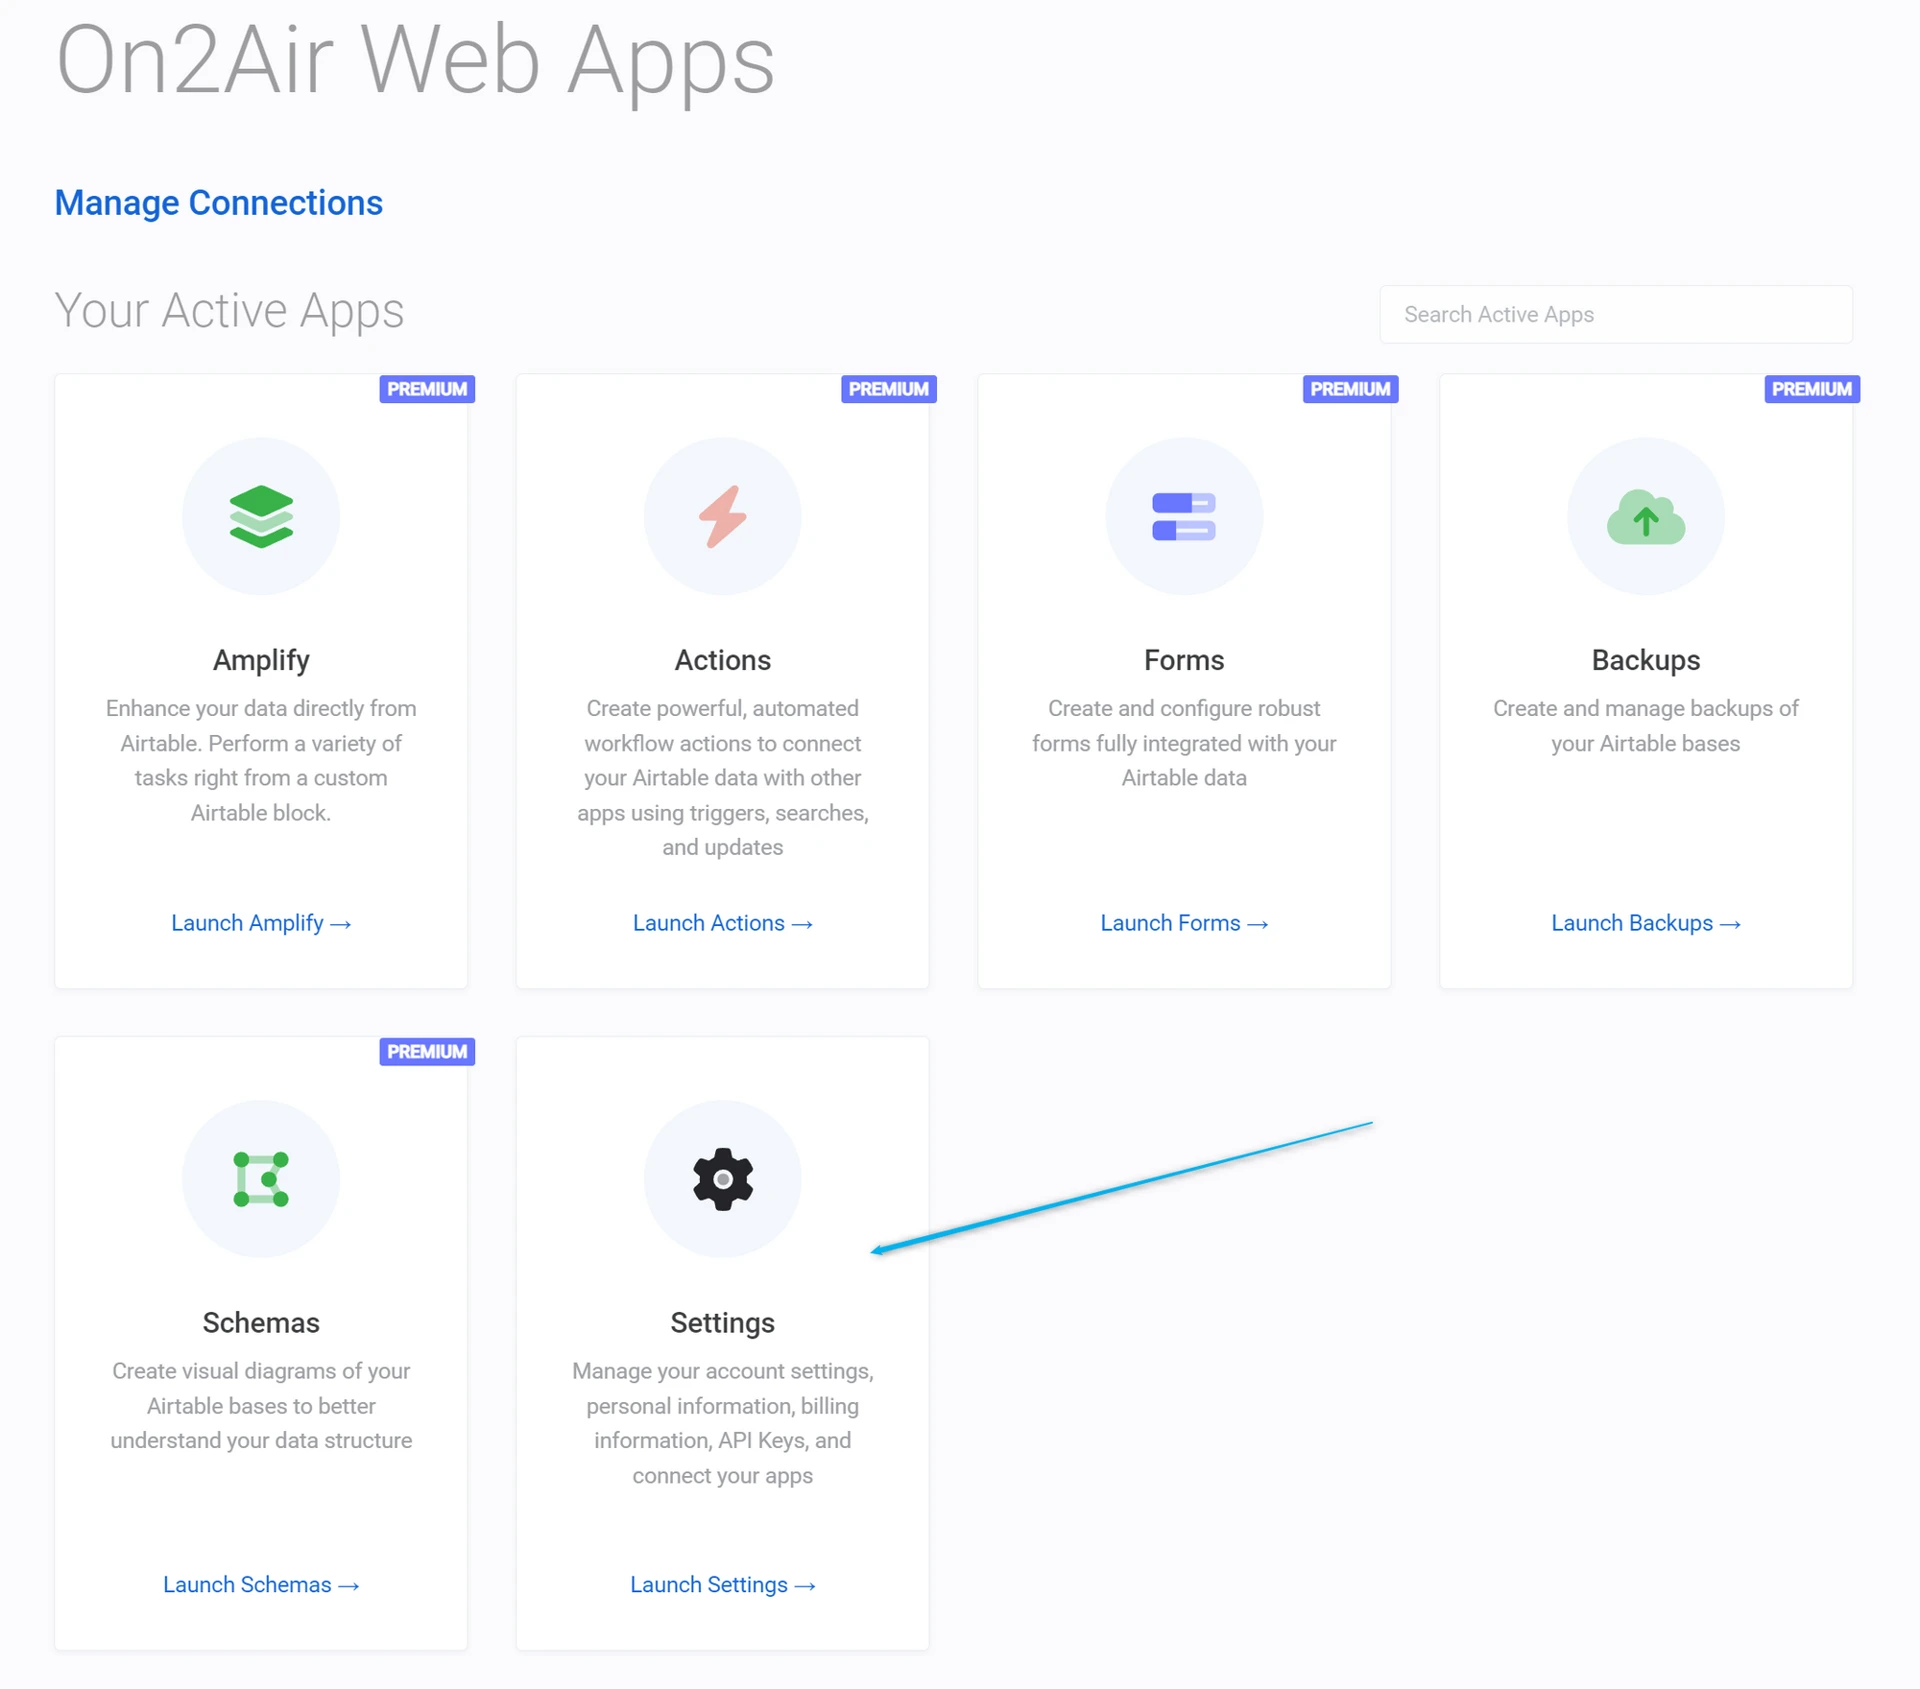
Task: Click the Premium badge on Schemas card
Action: (427, 1052)
